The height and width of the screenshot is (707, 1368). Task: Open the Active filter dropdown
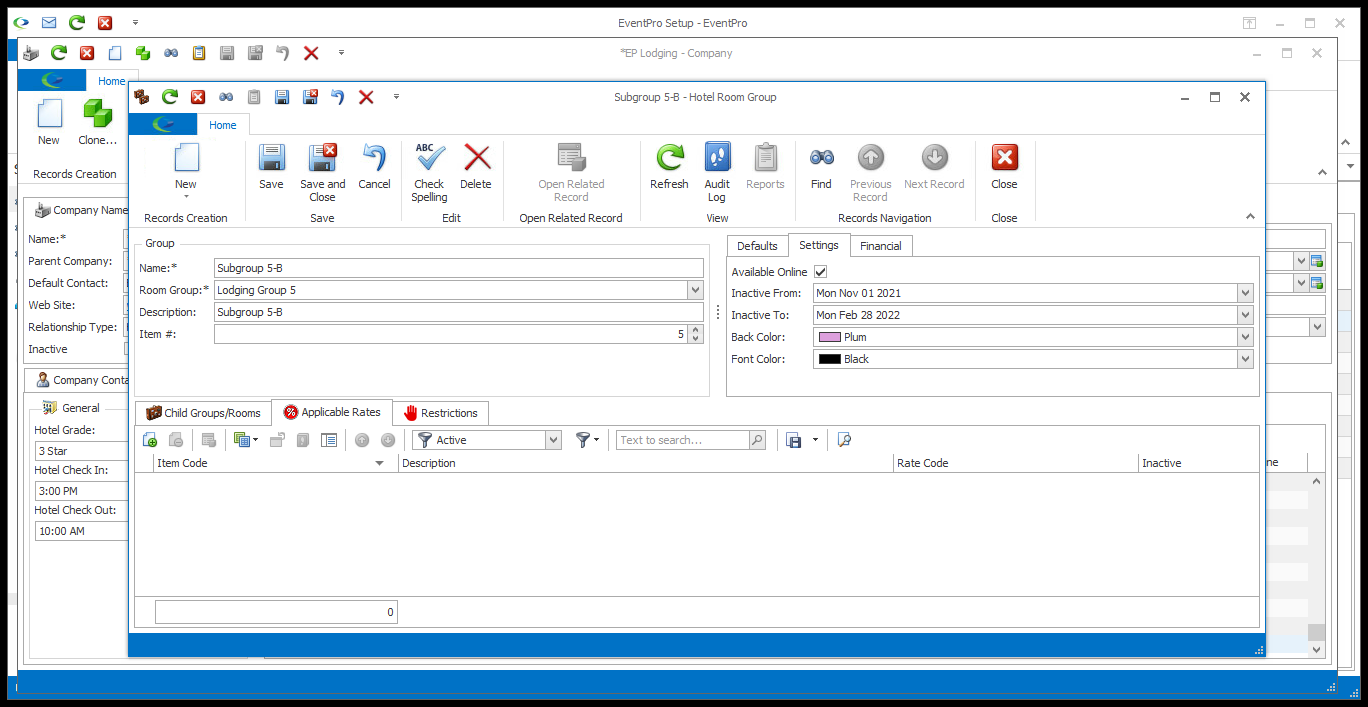coord(553,440)
